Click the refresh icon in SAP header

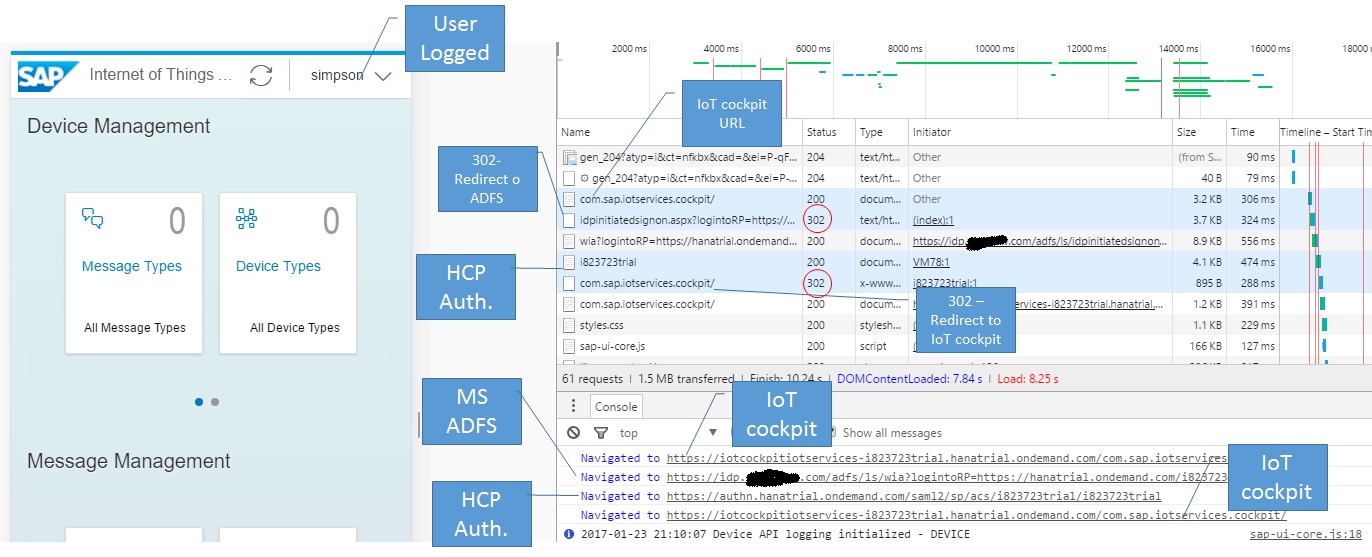261,75
